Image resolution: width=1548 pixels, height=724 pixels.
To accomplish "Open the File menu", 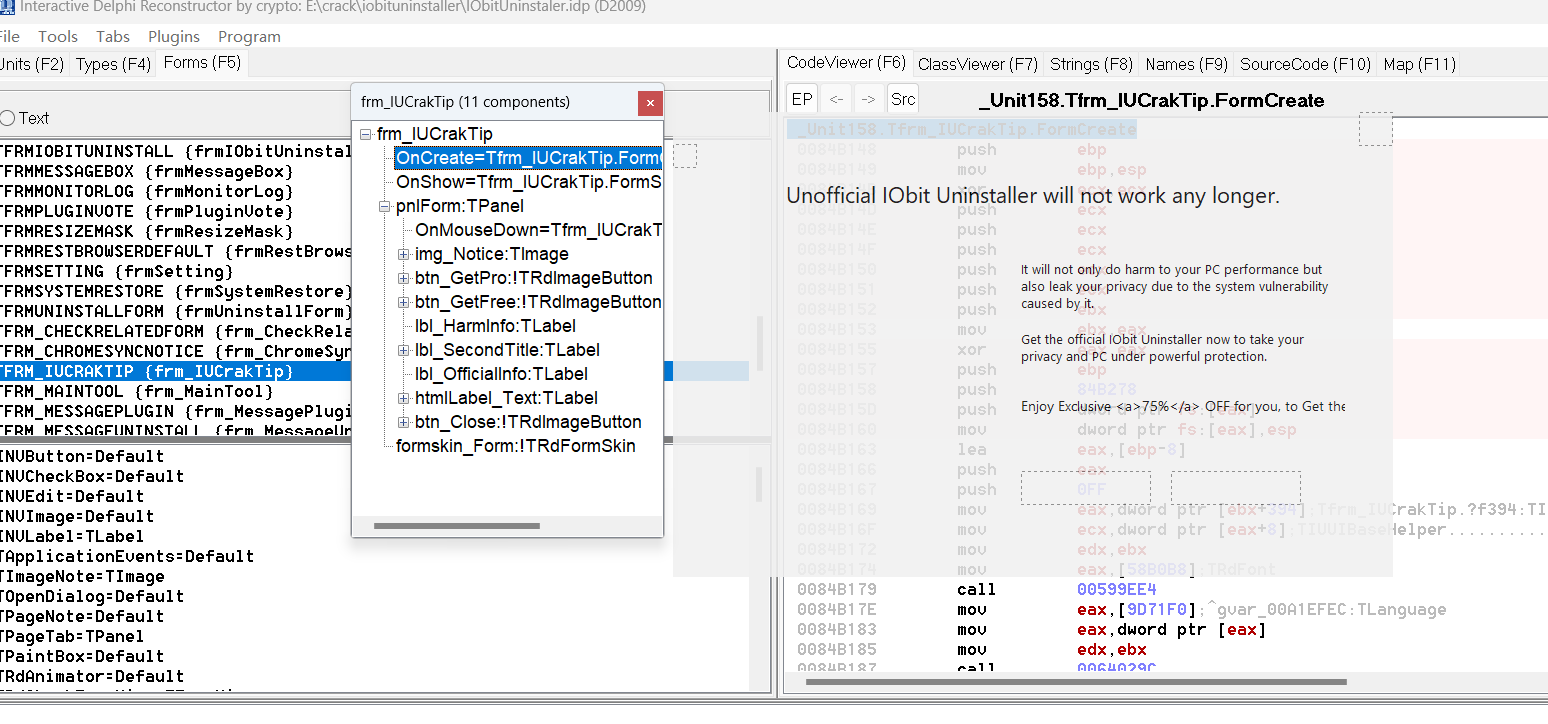I will pos(9,36).
